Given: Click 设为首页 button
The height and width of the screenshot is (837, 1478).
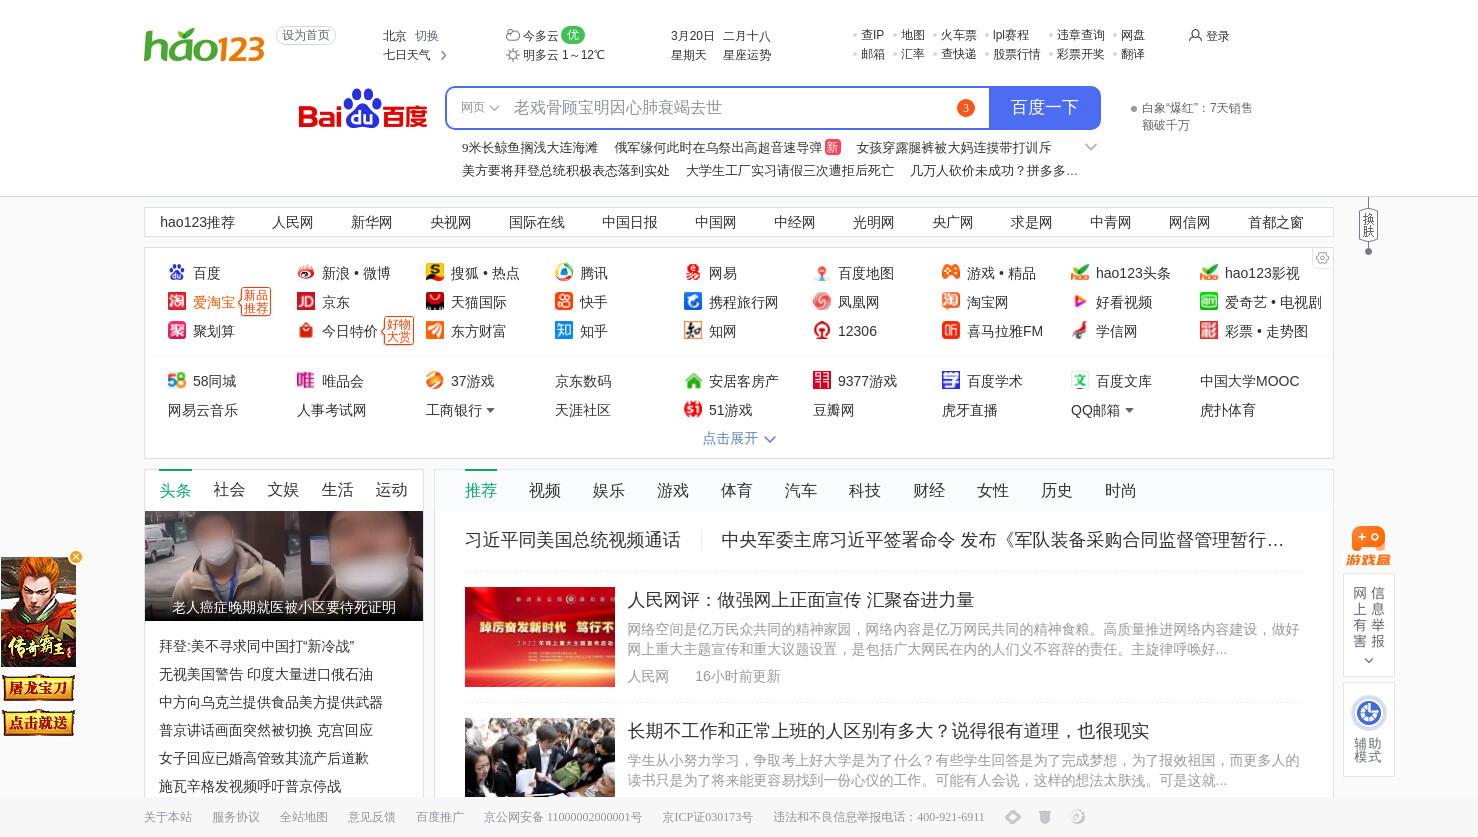Looking at the screenshot, I should 305,35.
